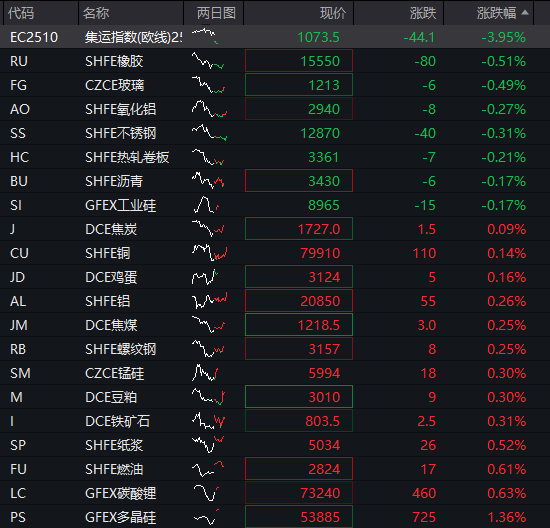Open the EC2510 two-day mini chart
550x528 pixels.
click(x=205, y=36)
